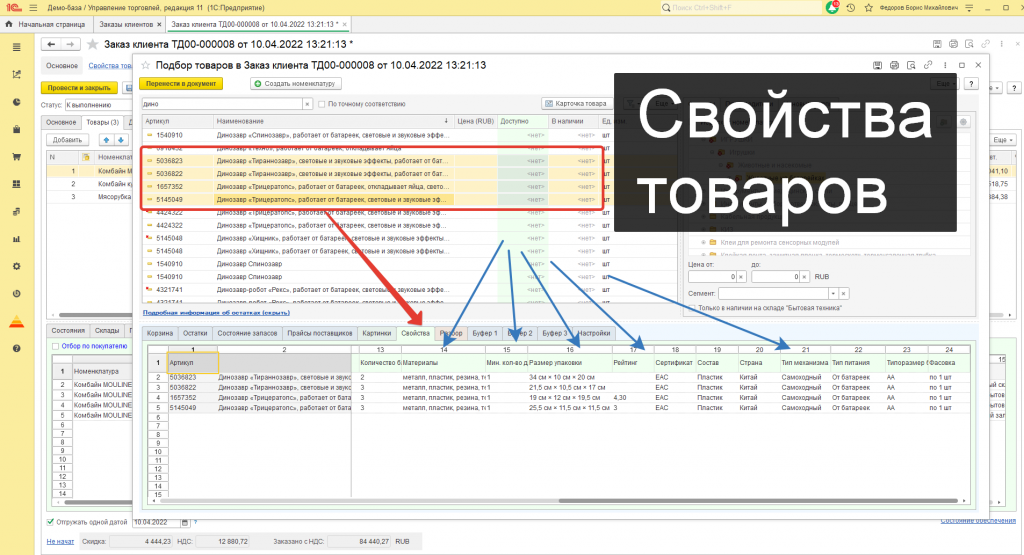Uncheck Отгружать одной датой

(50, 522)
